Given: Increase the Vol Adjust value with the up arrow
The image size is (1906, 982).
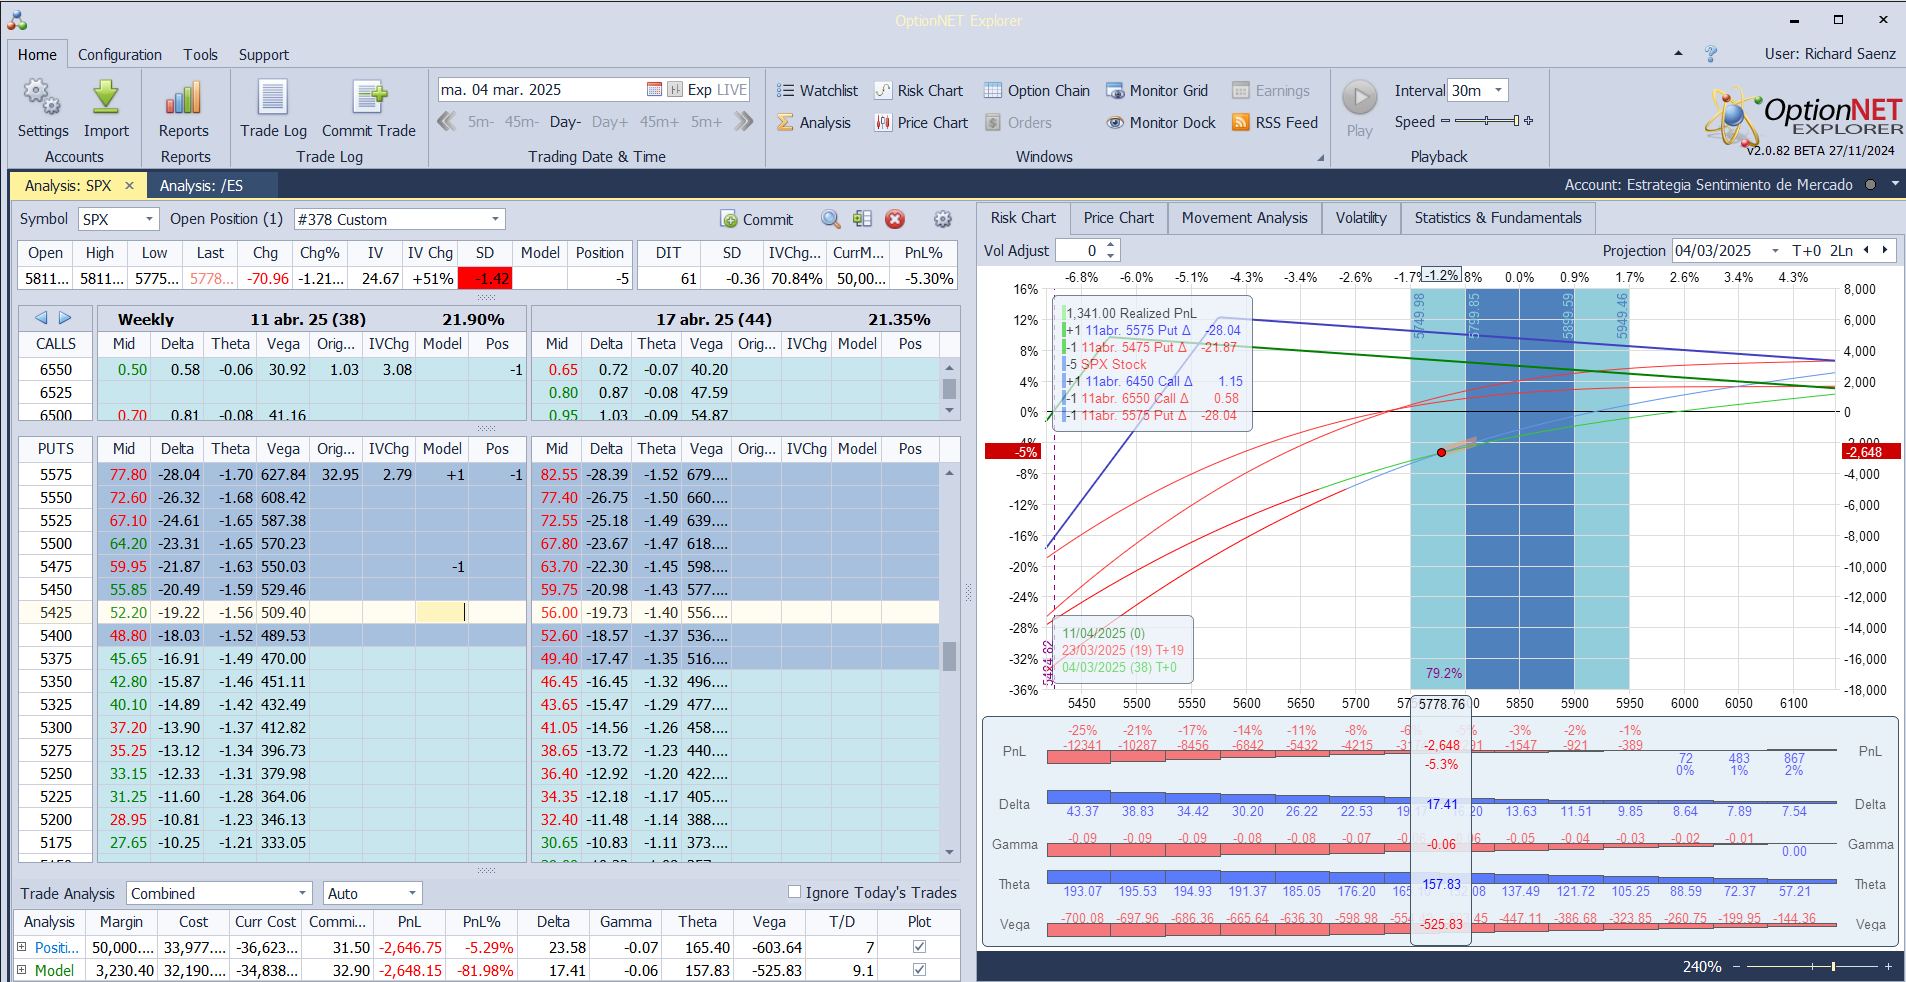Looking at the screenshot, I should [x=1110, y=245].
